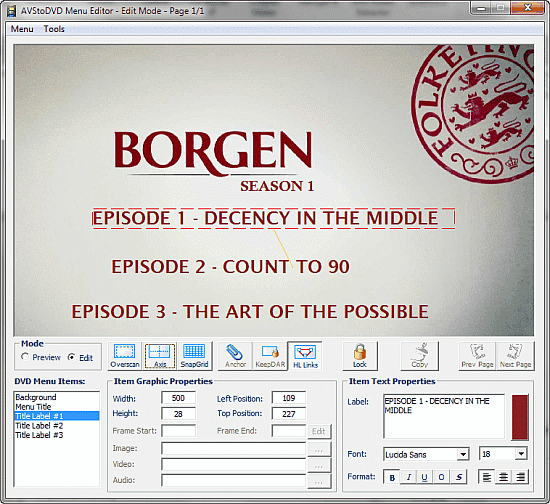Browse for Image file button
The width and height of the screenshot is (550, 504).
319,449
